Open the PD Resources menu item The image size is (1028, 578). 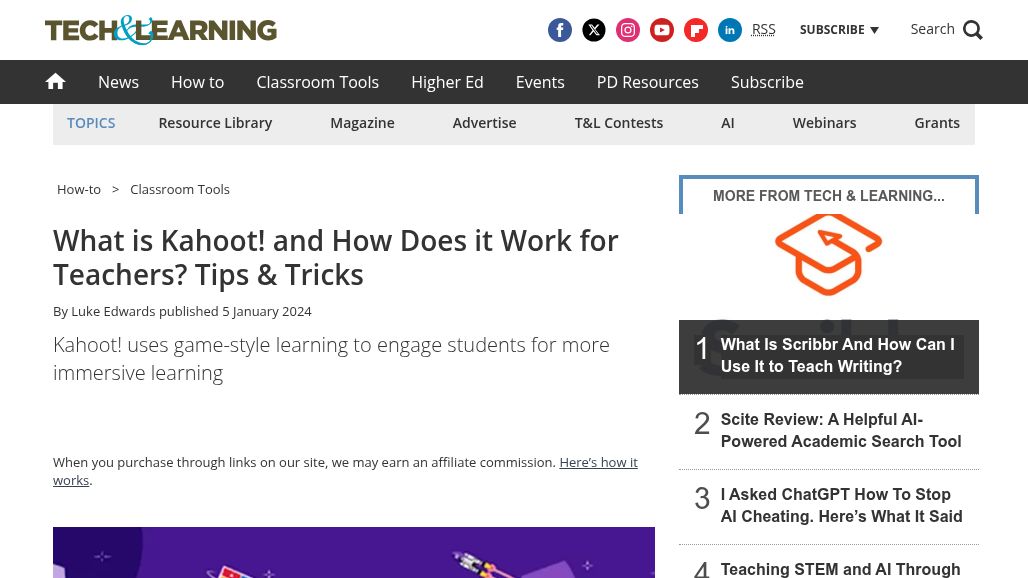pyautogui.click(x=648, y=82)
